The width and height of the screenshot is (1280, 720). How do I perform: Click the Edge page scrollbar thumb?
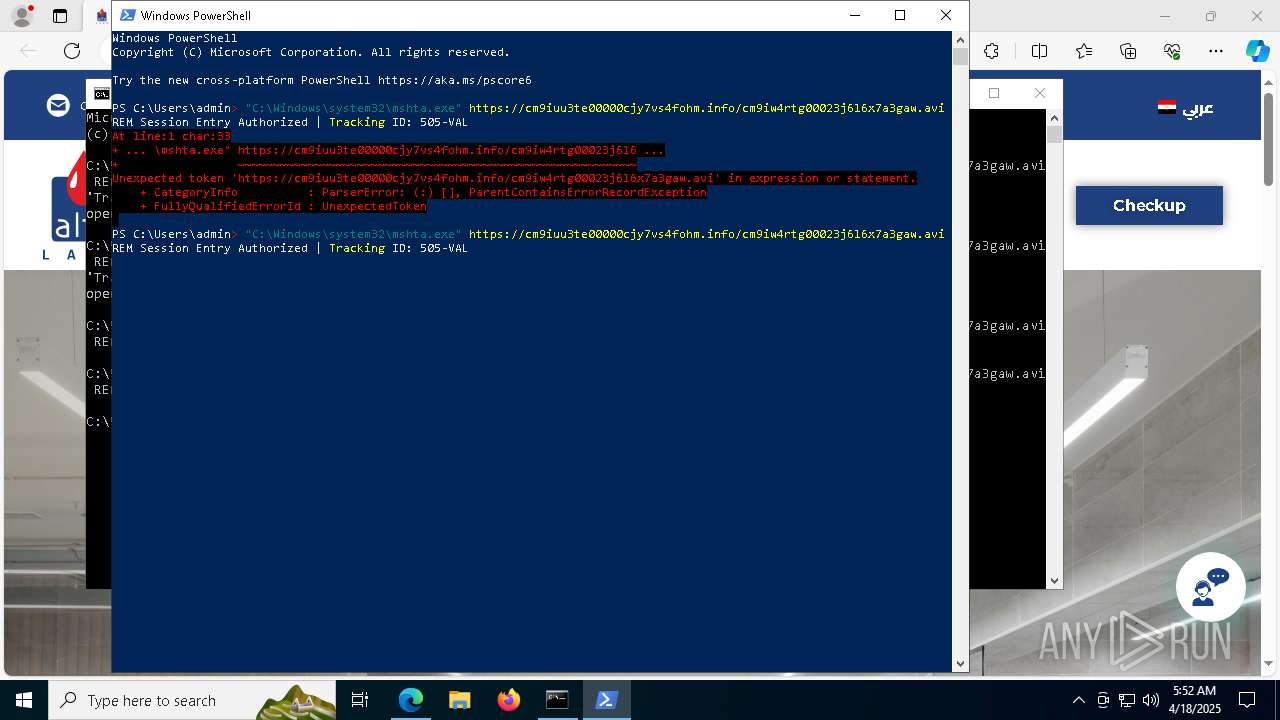(1269, 140)
